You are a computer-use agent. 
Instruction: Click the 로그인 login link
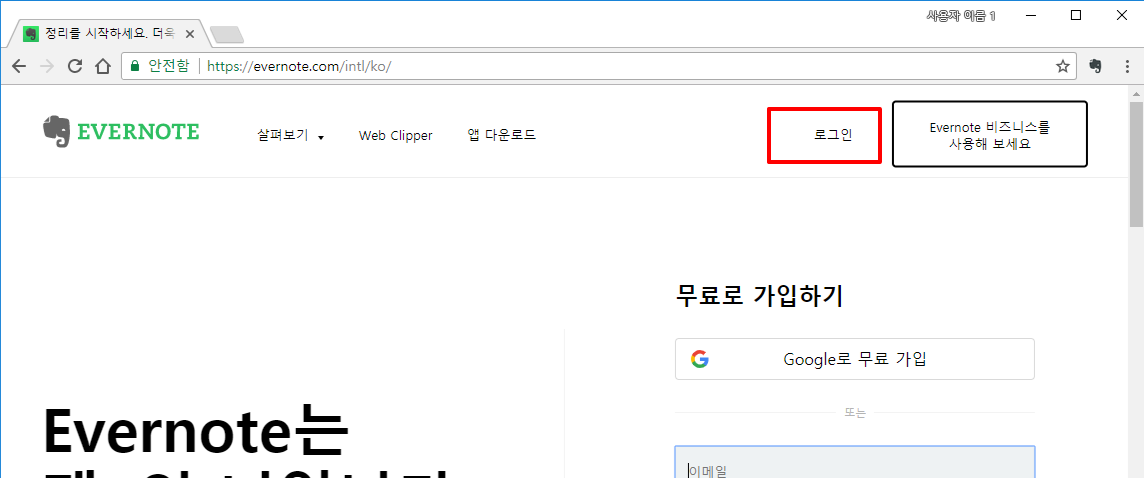(832, 135)
